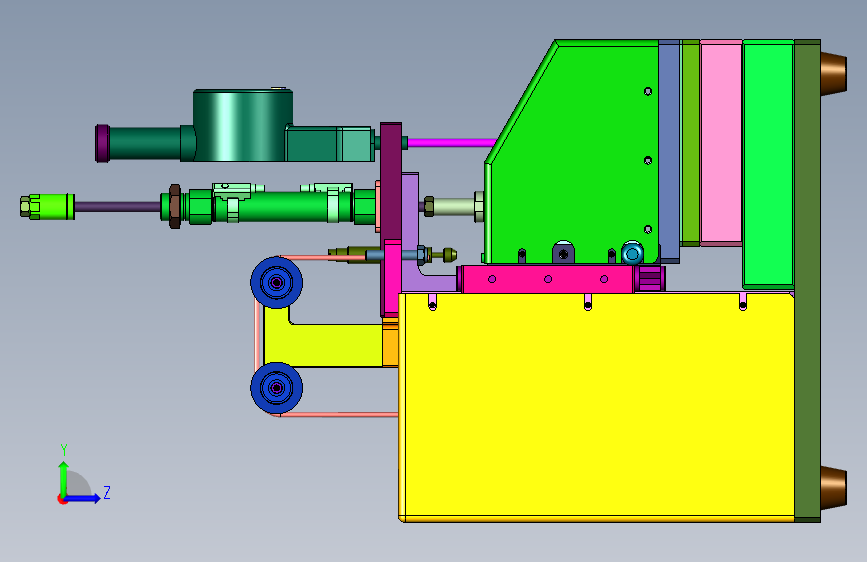Click the blue Z axis arrow
Image resolution: width=867 pixels, height=562 pixels.
(82, 498)
